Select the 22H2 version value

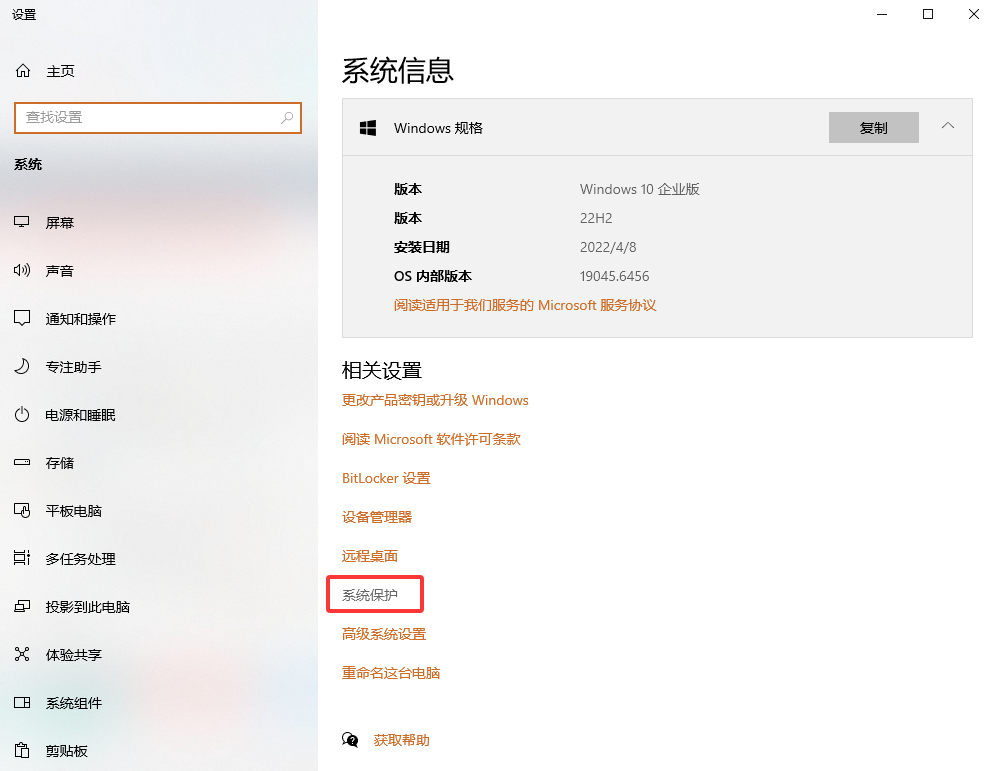(x=596, y=218)
